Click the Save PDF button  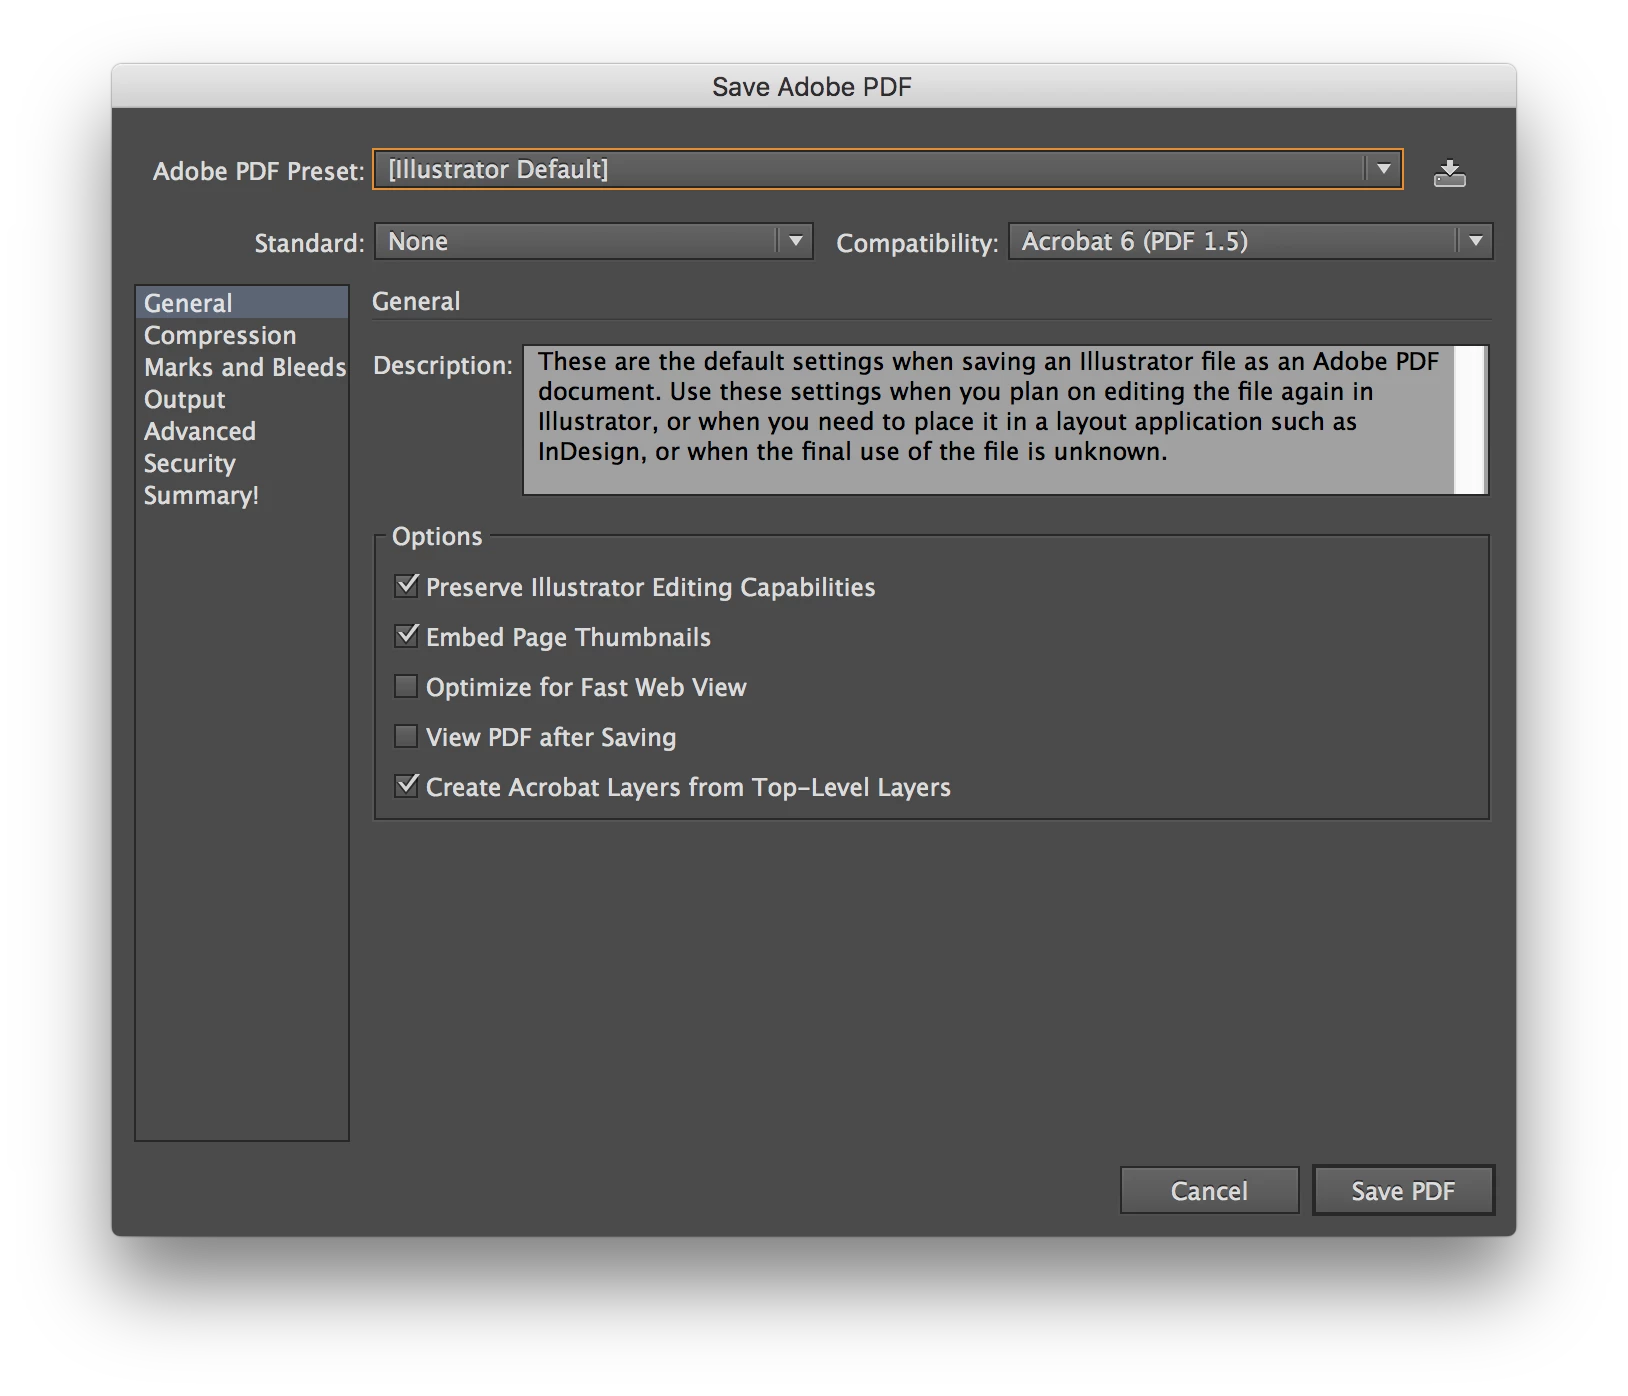tap(1403, 1190)
